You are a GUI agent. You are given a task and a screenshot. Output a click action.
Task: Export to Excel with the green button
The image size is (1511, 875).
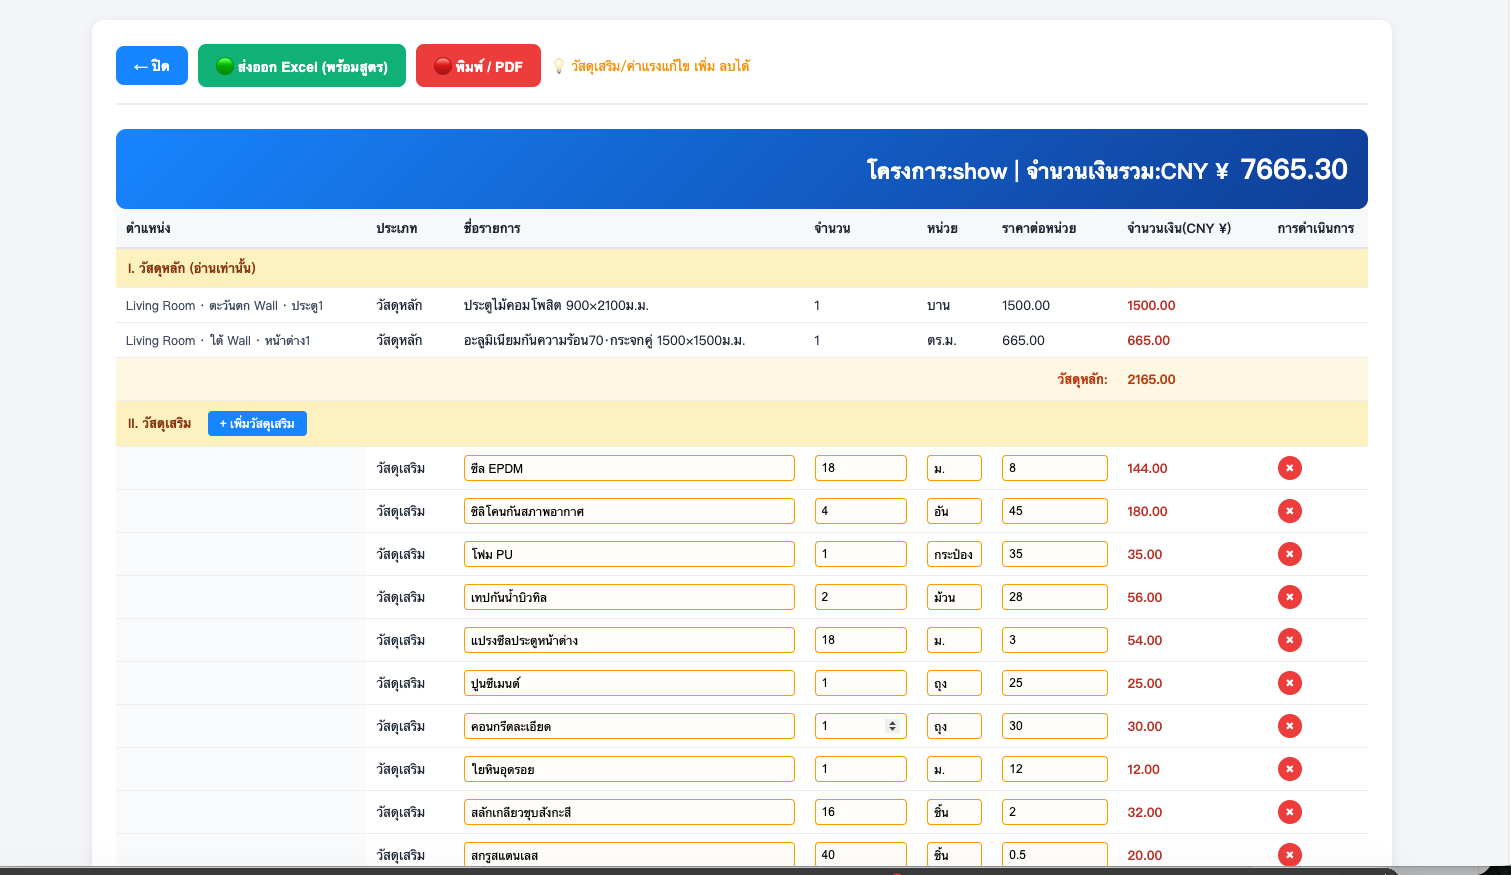pyautogui.click(x=302, y=66)
